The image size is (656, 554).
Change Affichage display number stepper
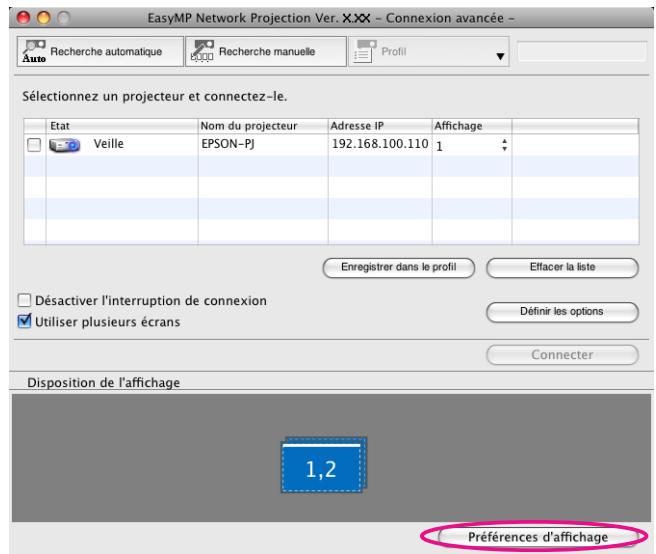pyautogui.click(x=505, y=145)
